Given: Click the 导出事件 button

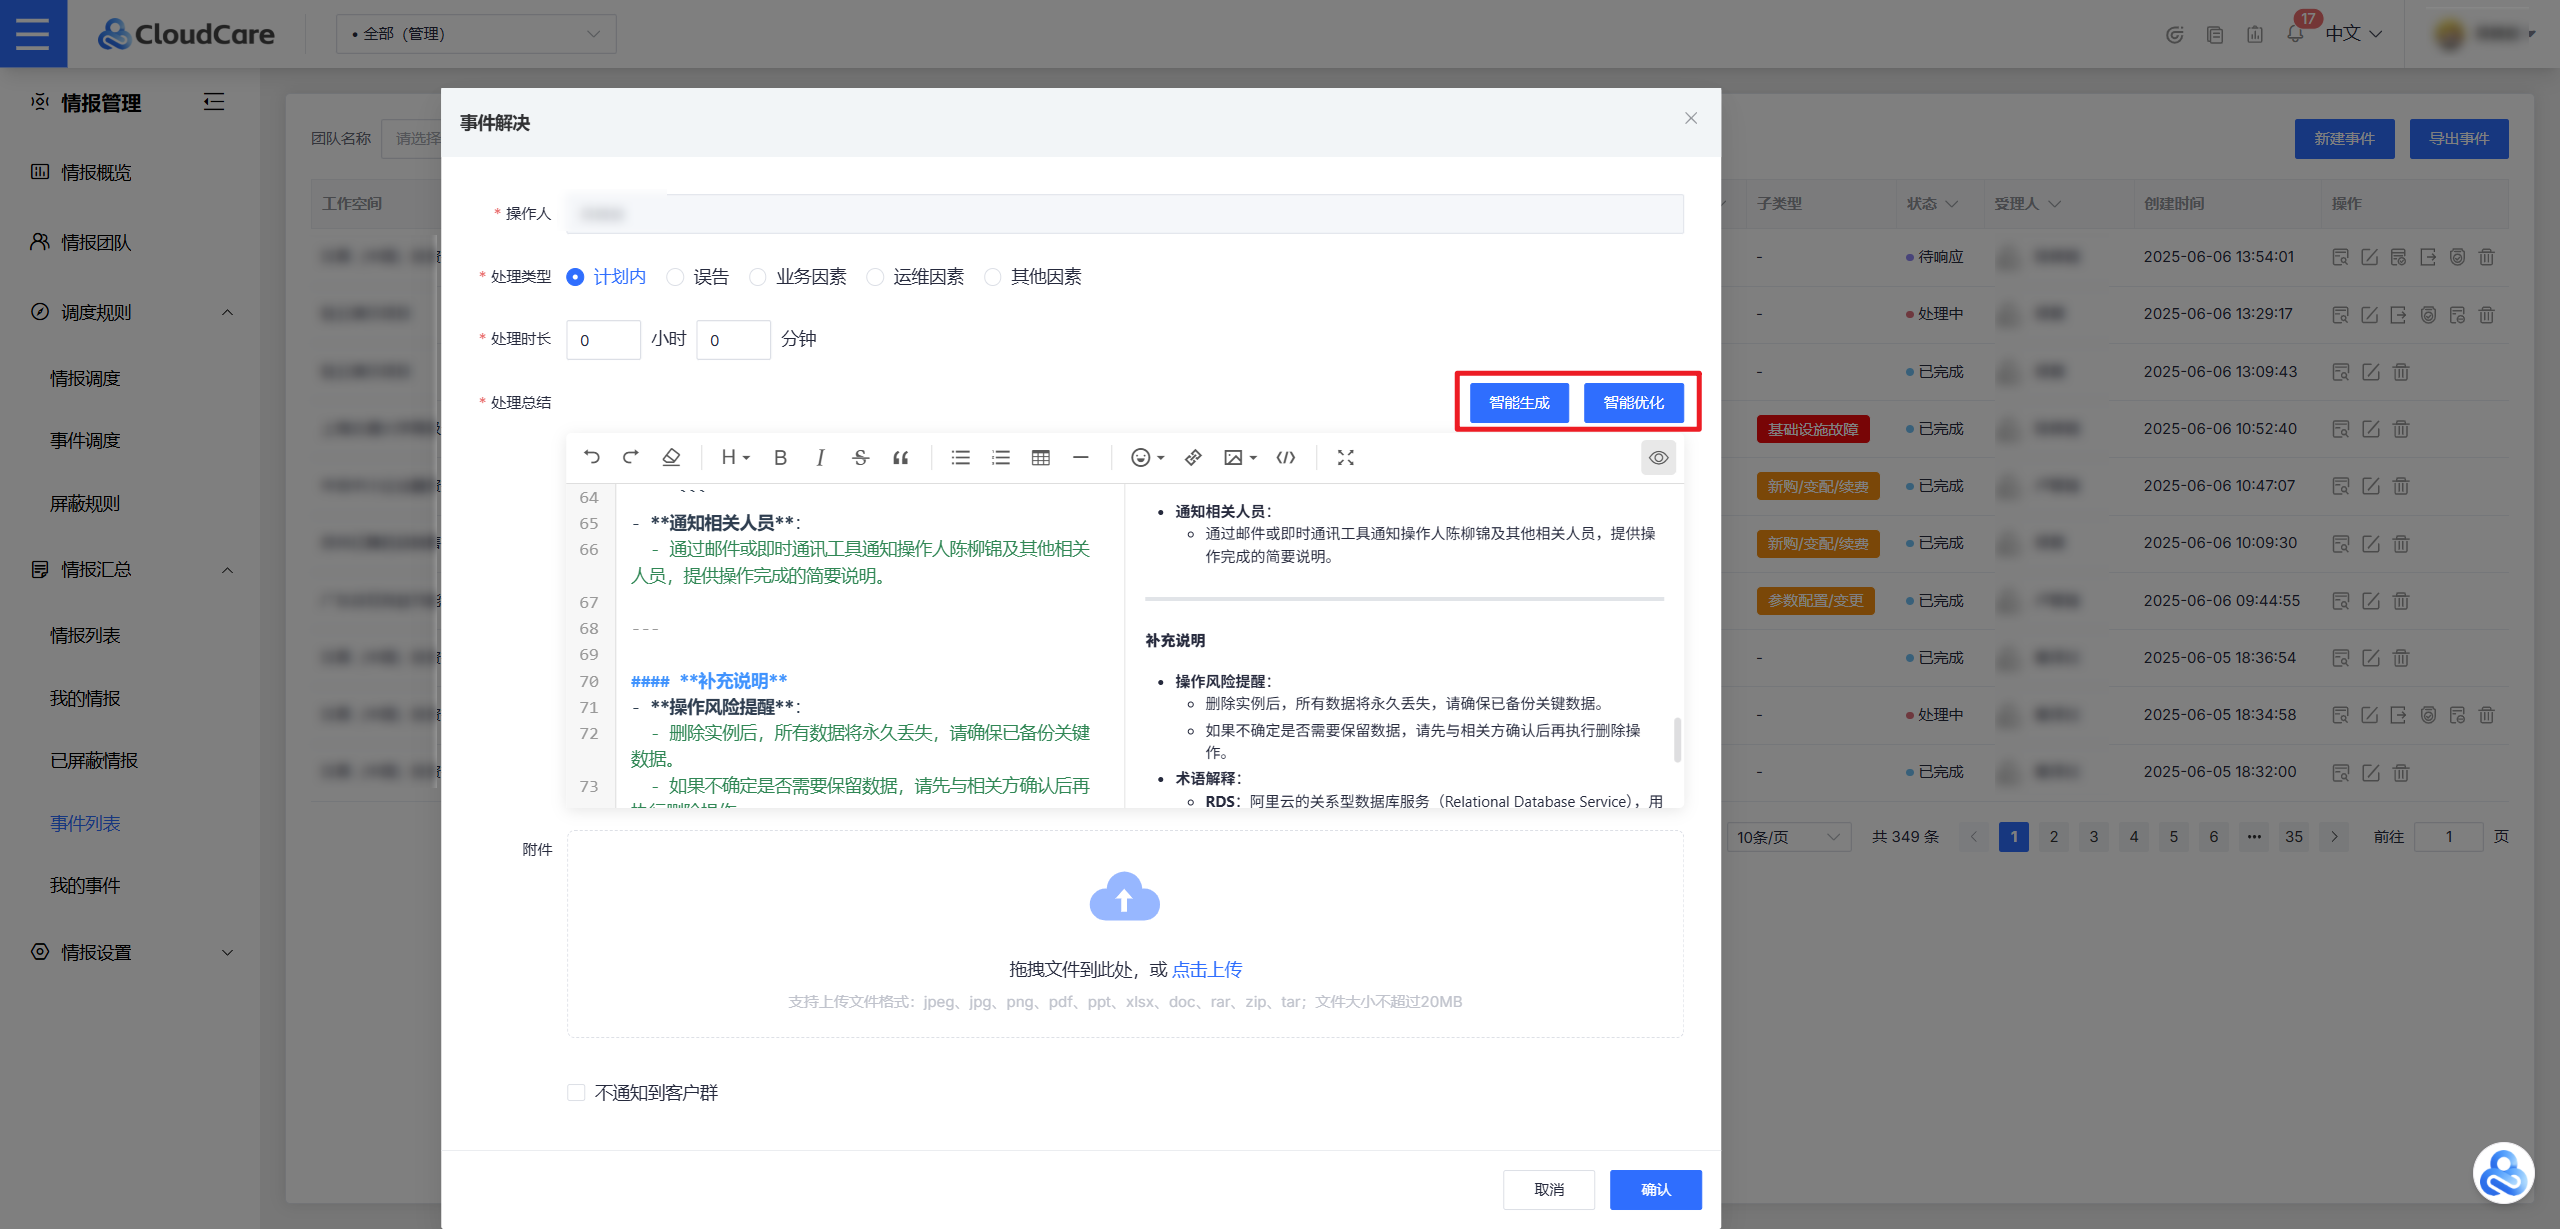Looking at the screenshot, I should pos(2459,138).
